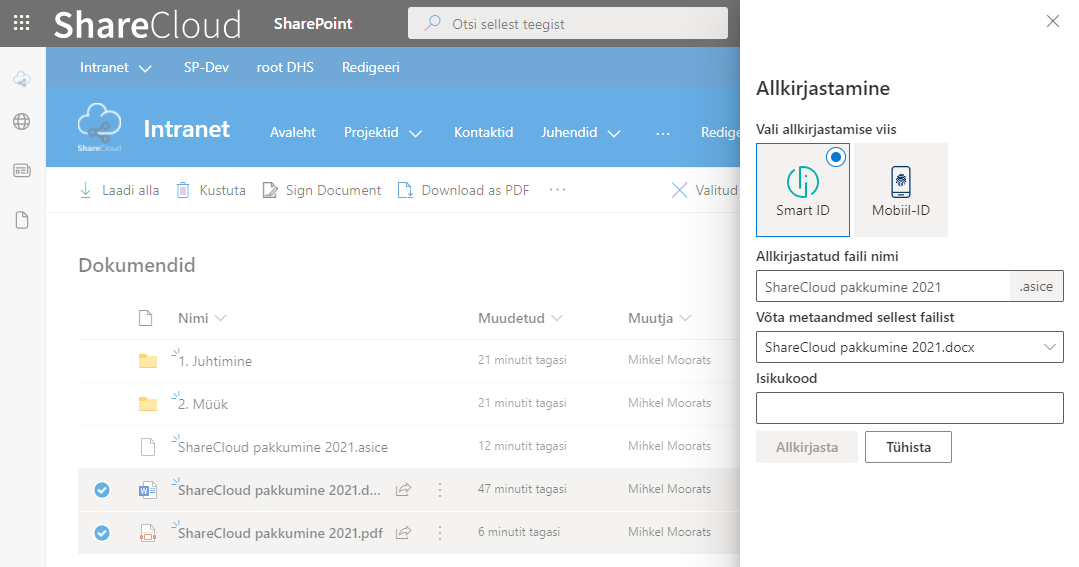Open the site navigation overflow ellipsis
Image resolution: width=1079 pixels, height=567 pixels.
[663, 133]
